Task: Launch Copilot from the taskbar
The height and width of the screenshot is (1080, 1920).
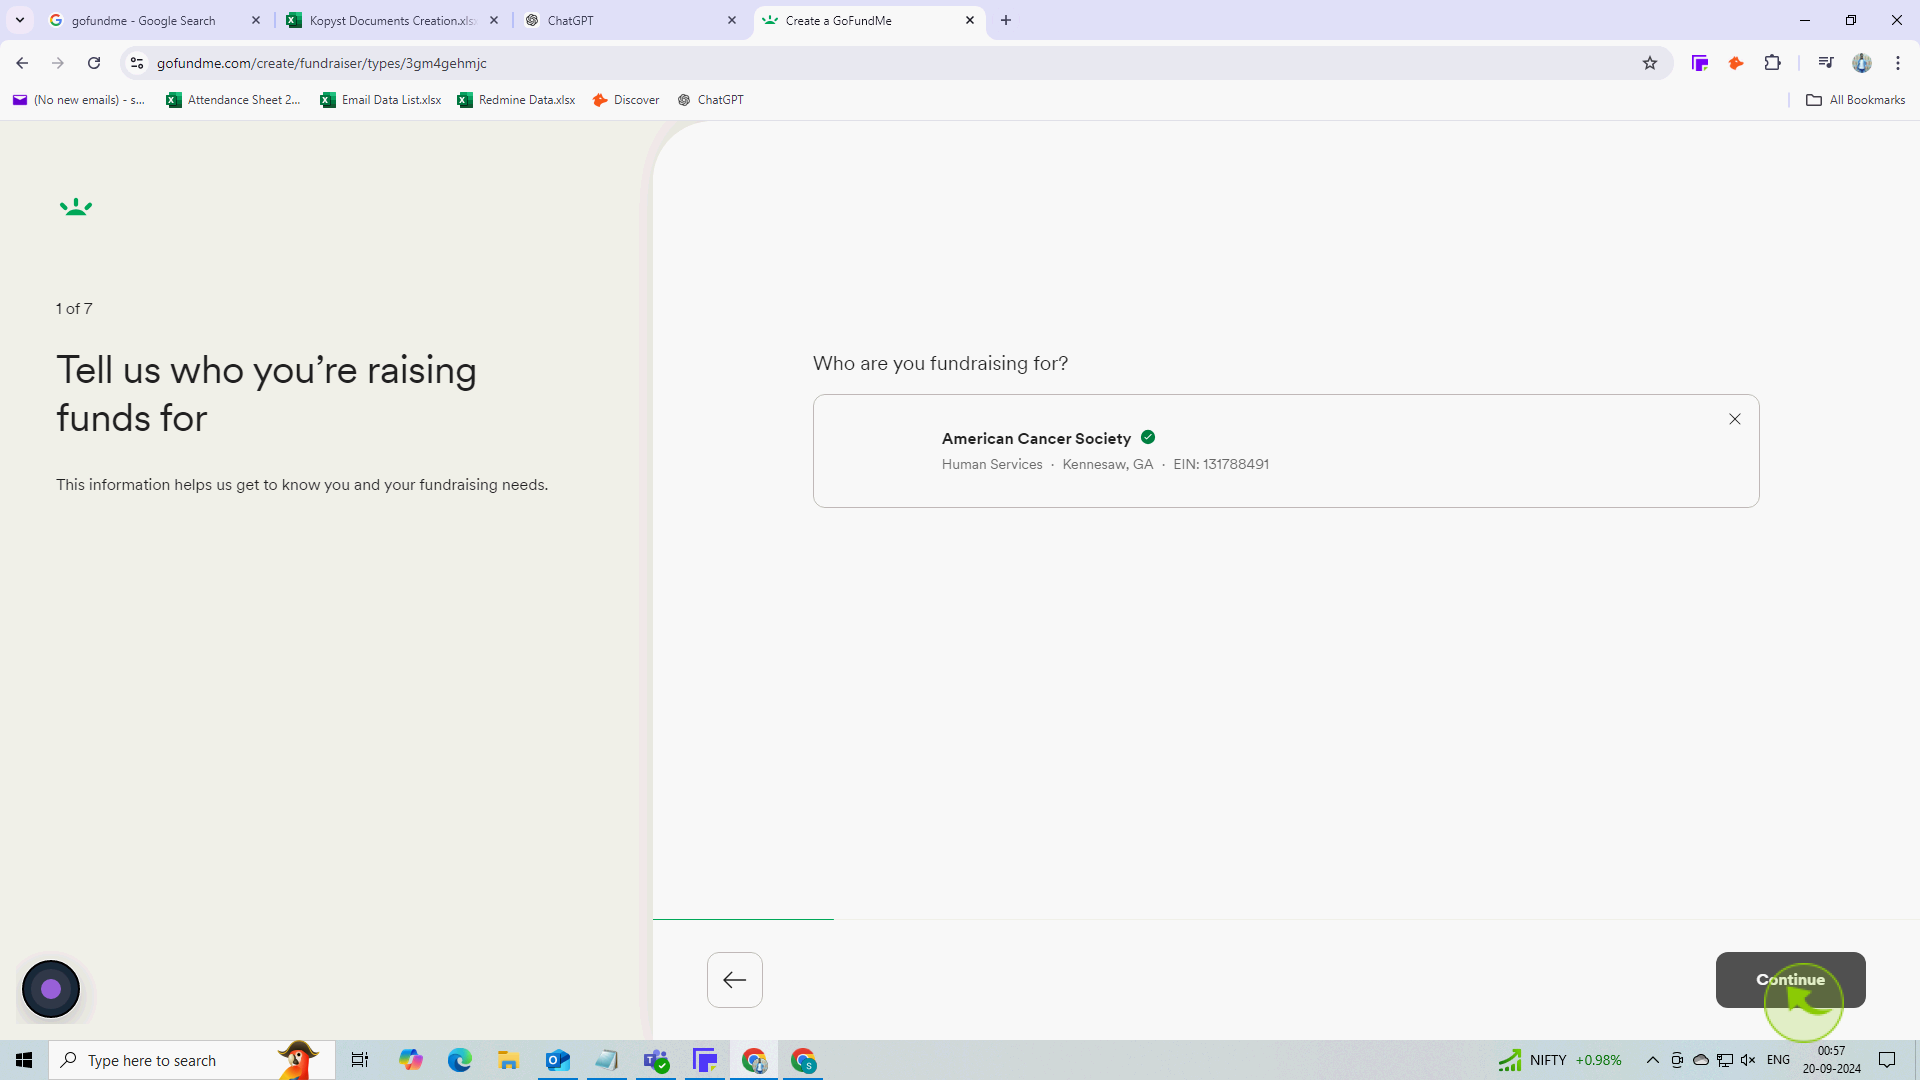Action: 411,1060
